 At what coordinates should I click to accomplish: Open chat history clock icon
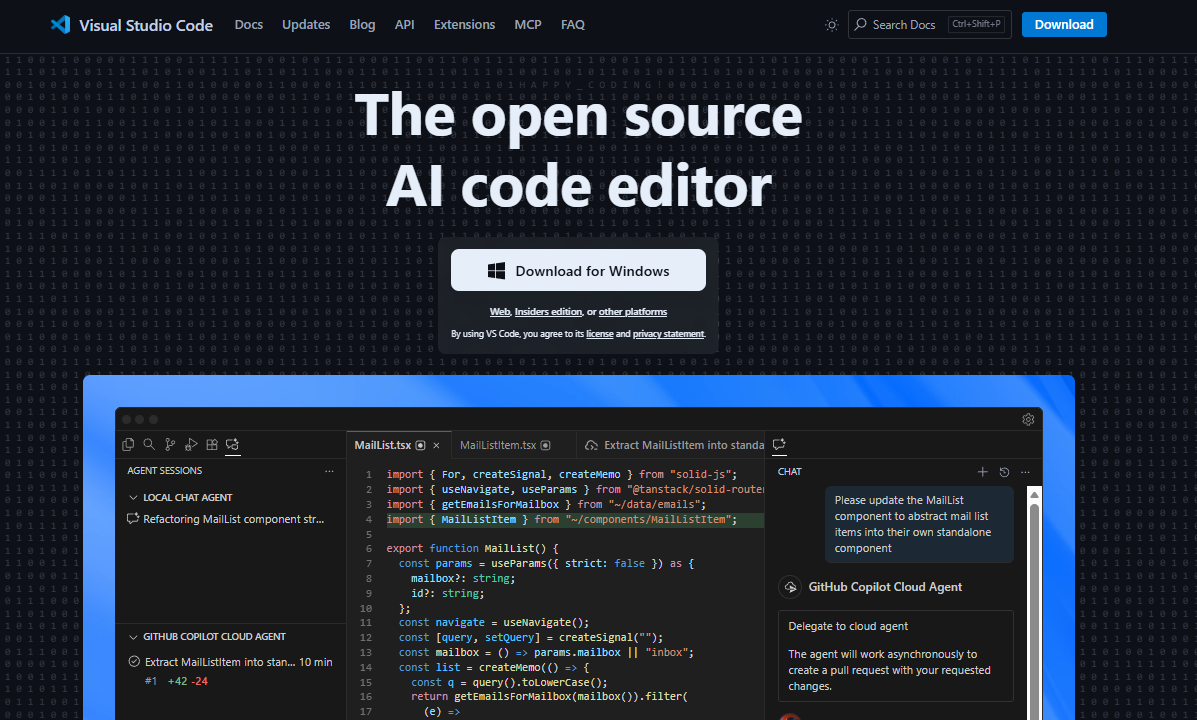pos(1004,472)
